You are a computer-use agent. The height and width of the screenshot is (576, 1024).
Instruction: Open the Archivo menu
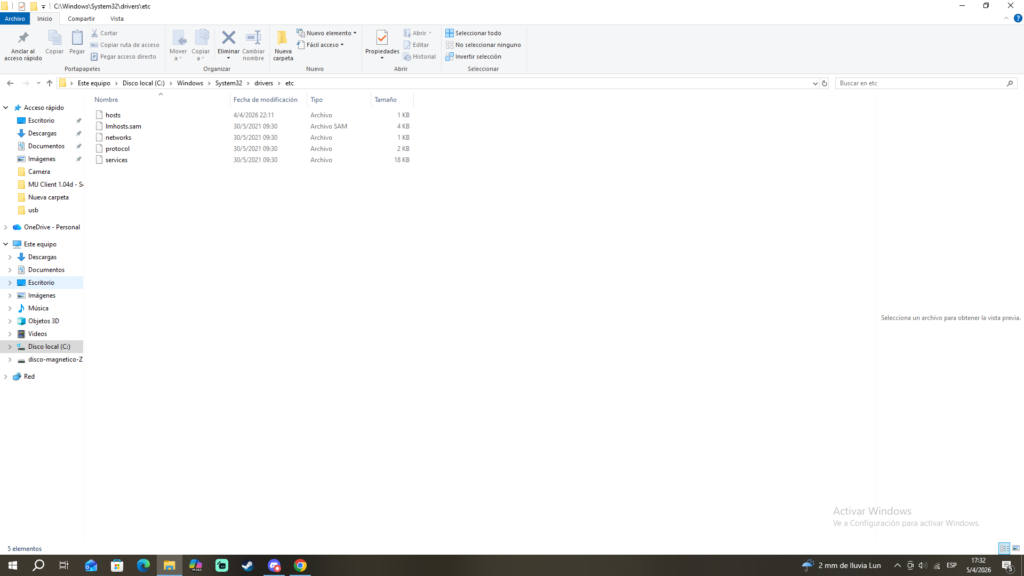tap(15, 19)
